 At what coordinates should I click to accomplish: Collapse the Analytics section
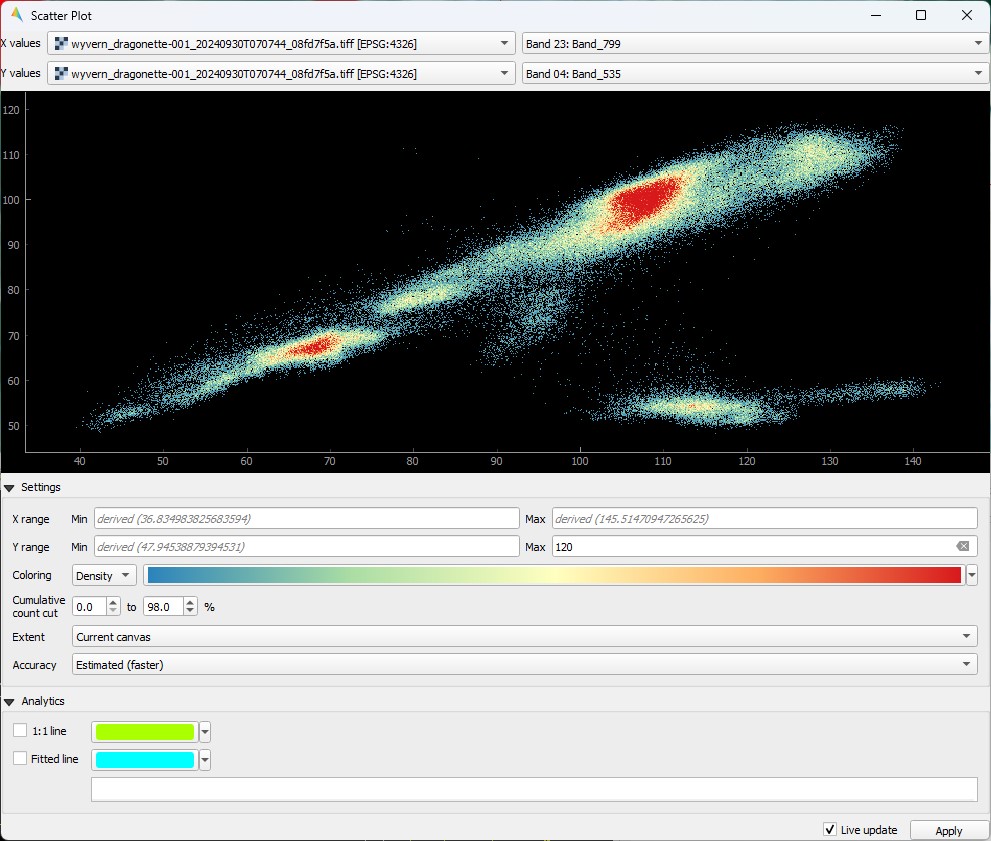click(x=10, y=702)
